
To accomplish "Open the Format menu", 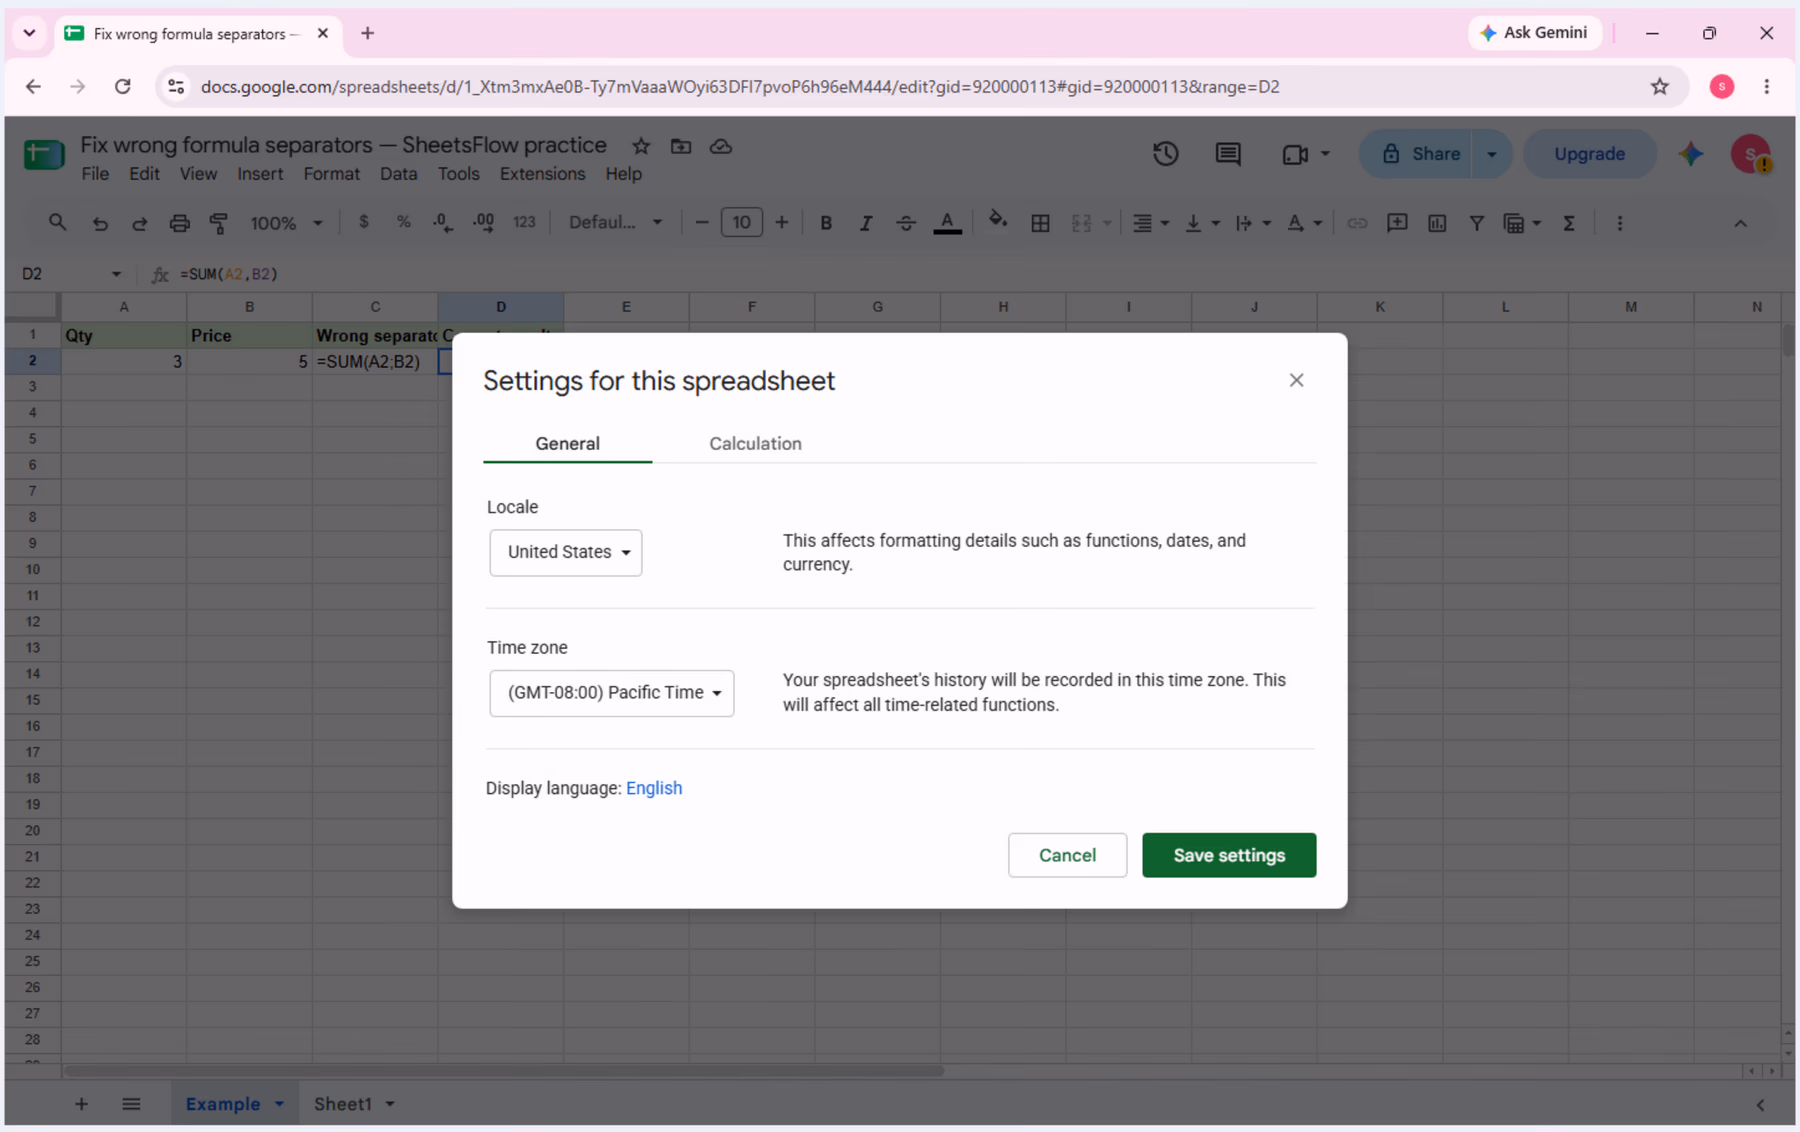I will coord(331,174).
